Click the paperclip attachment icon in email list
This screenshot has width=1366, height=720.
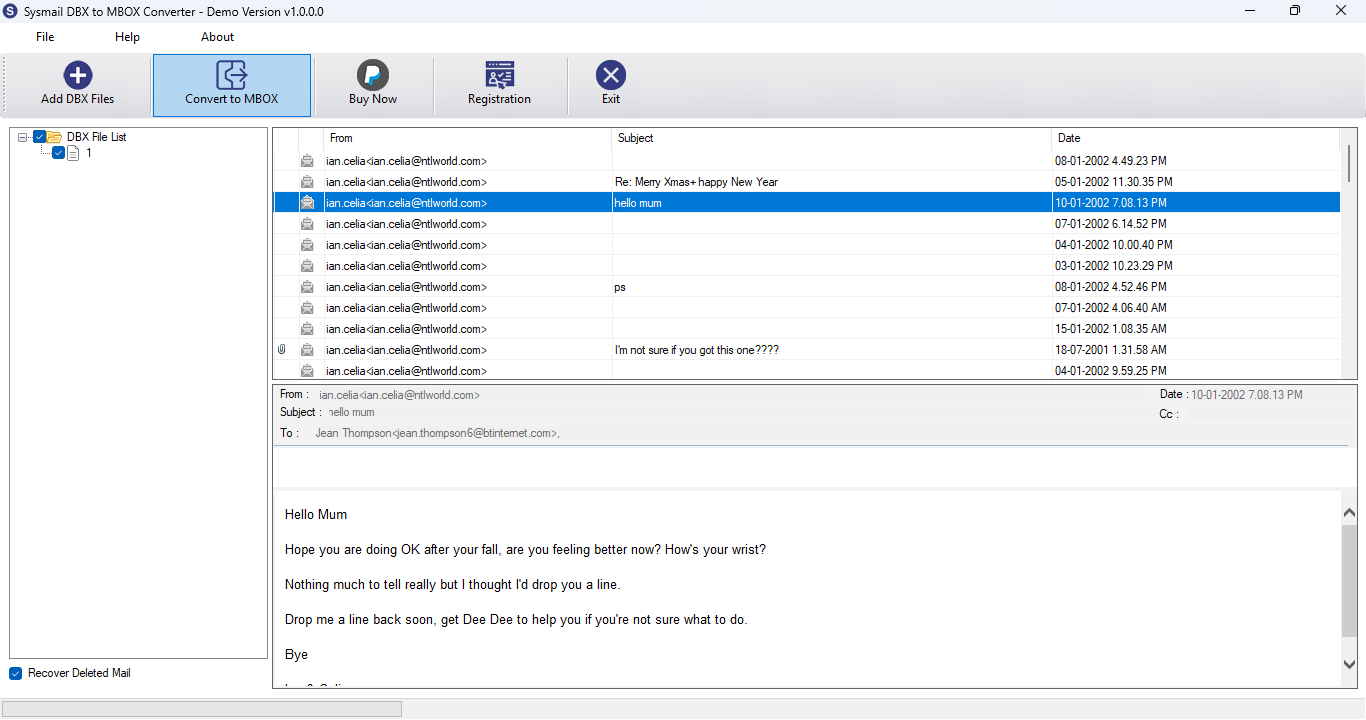282,350
